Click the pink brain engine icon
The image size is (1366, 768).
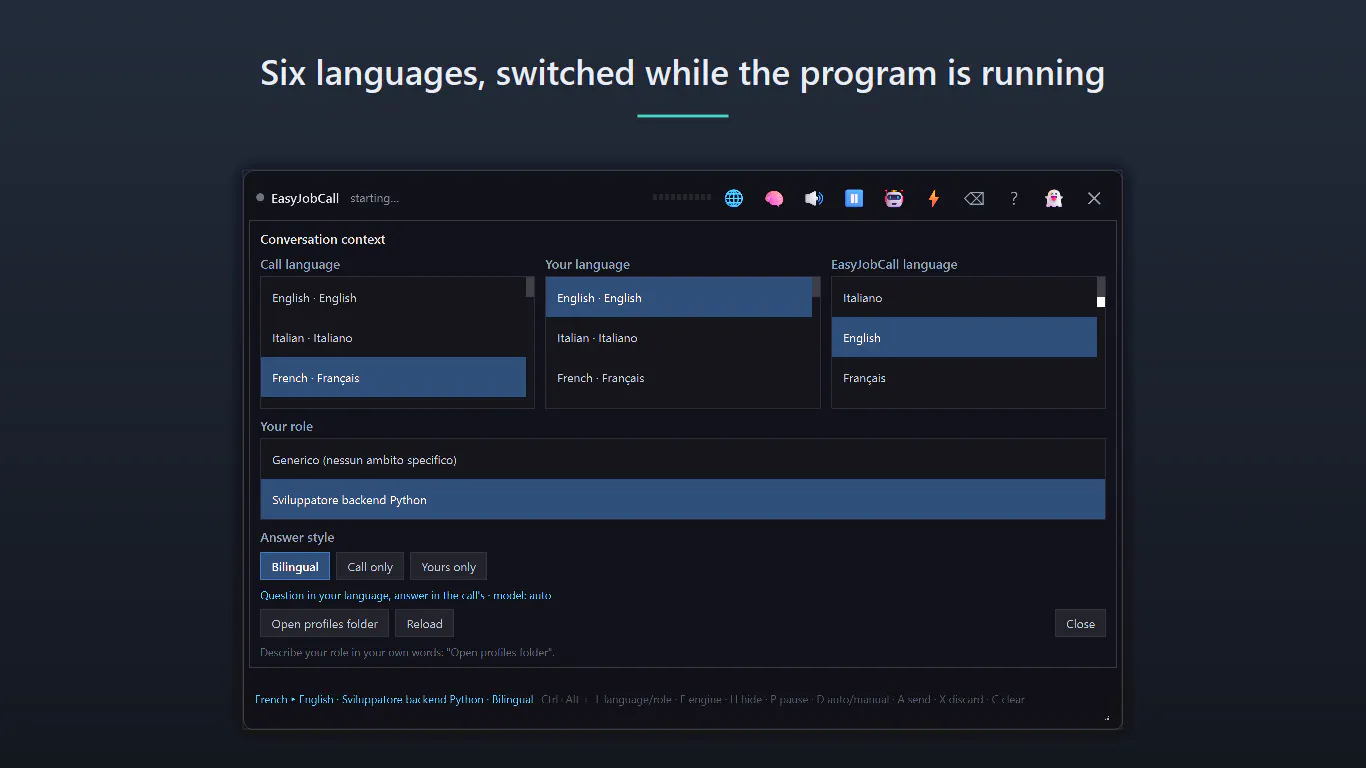pos(774,198)
